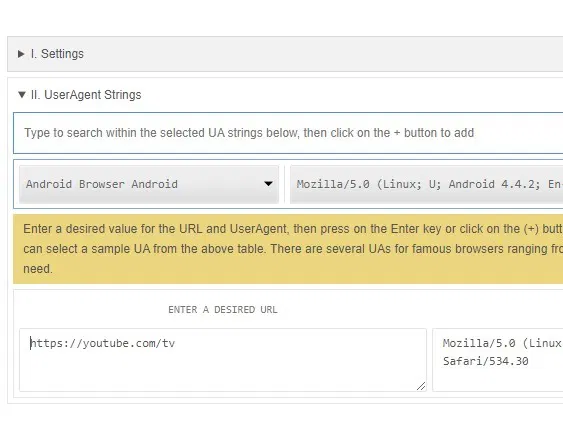Focus the UA strings search box
Image resolution: width=563 pixels, height=423 pixels.
[288, 133]
